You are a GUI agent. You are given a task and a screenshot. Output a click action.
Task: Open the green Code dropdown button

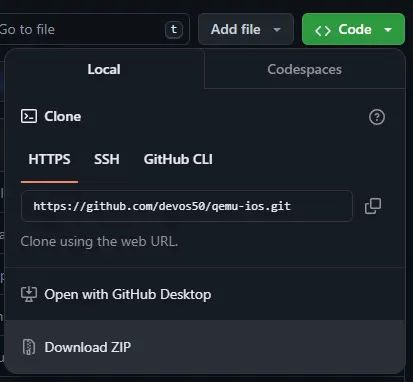click(353, 29)
